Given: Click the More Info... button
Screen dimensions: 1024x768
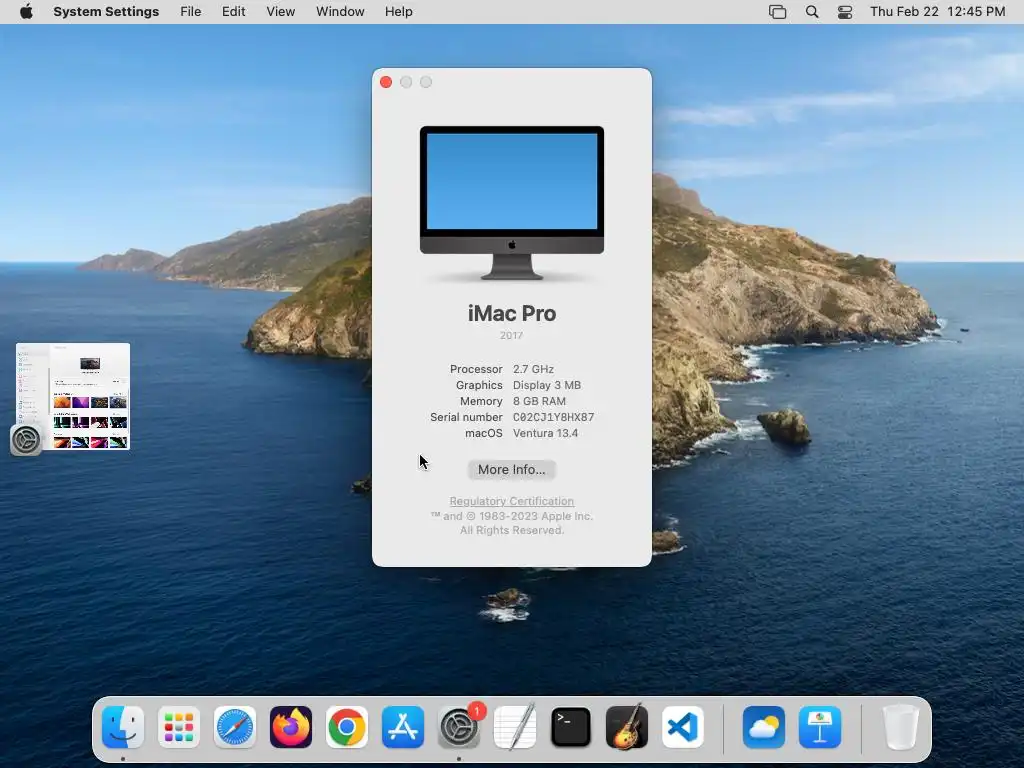Looking at the screenshot, I should click(x=511, y=470).
